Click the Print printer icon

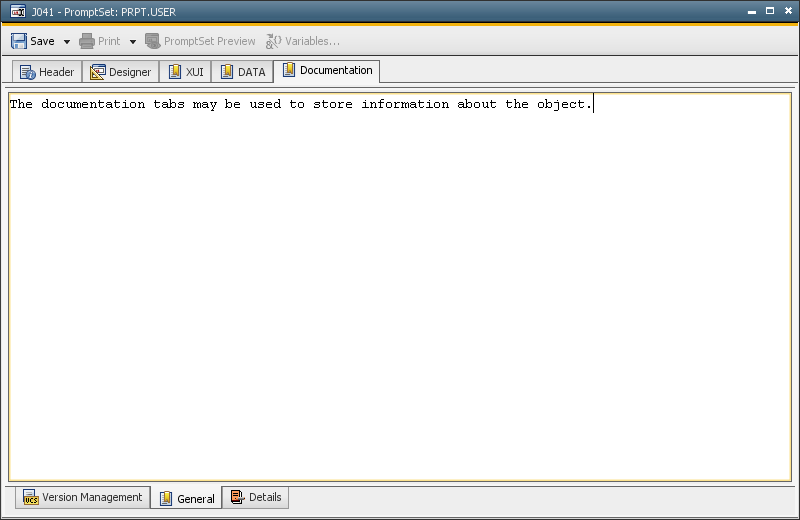pyautogui.click(x=87, y=41)
